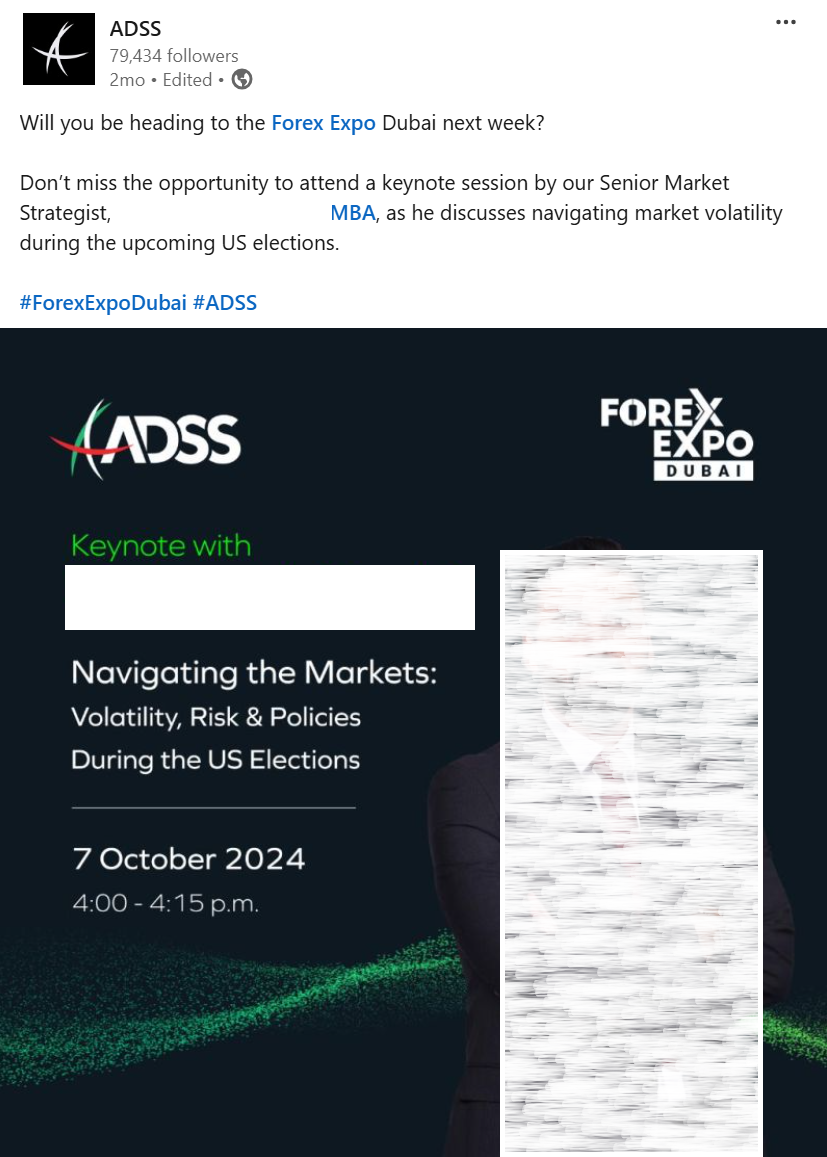Open the #ADSS hashtag
Screen dimensions: 827x1157
pyautogui.click(x=225, y=302)
